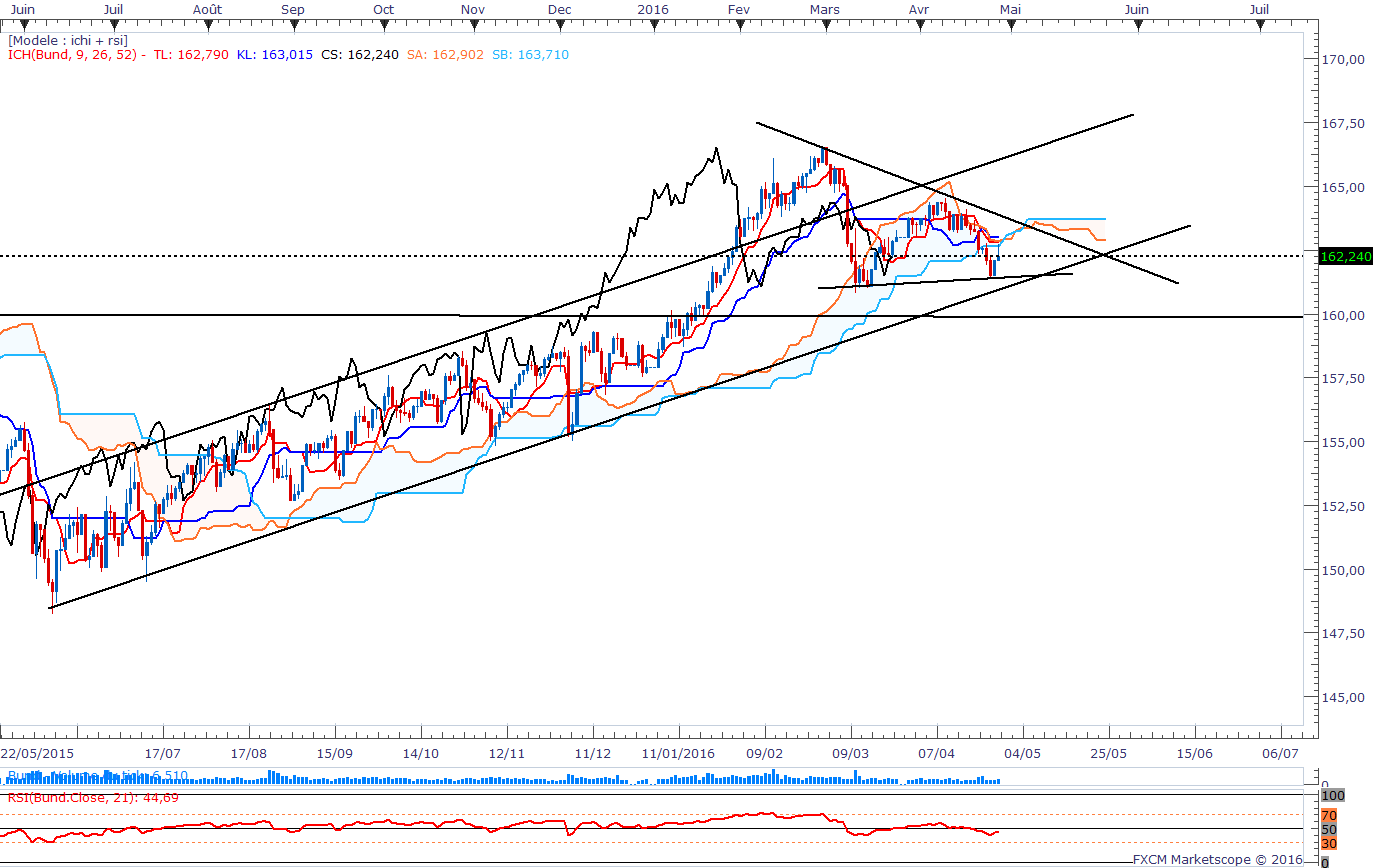Click the Oct month label on timeline
1376x868 pixels.
pyautogui.click(x=383, y=8)
